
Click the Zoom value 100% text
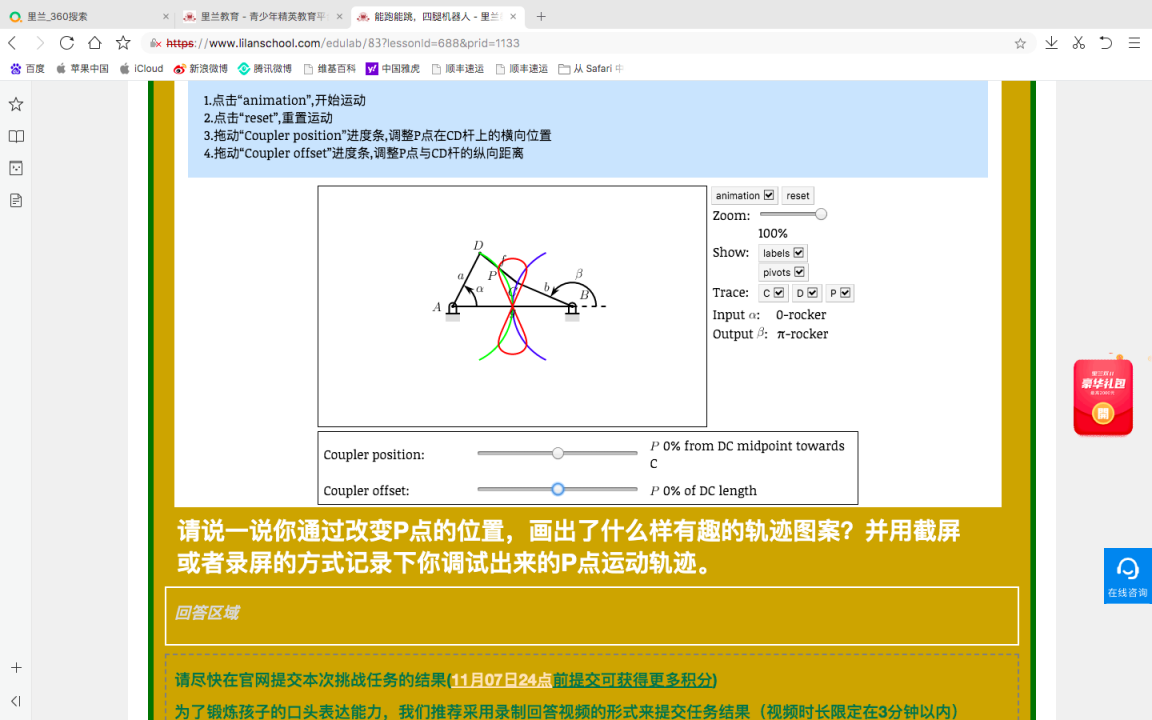coord(773,234)
